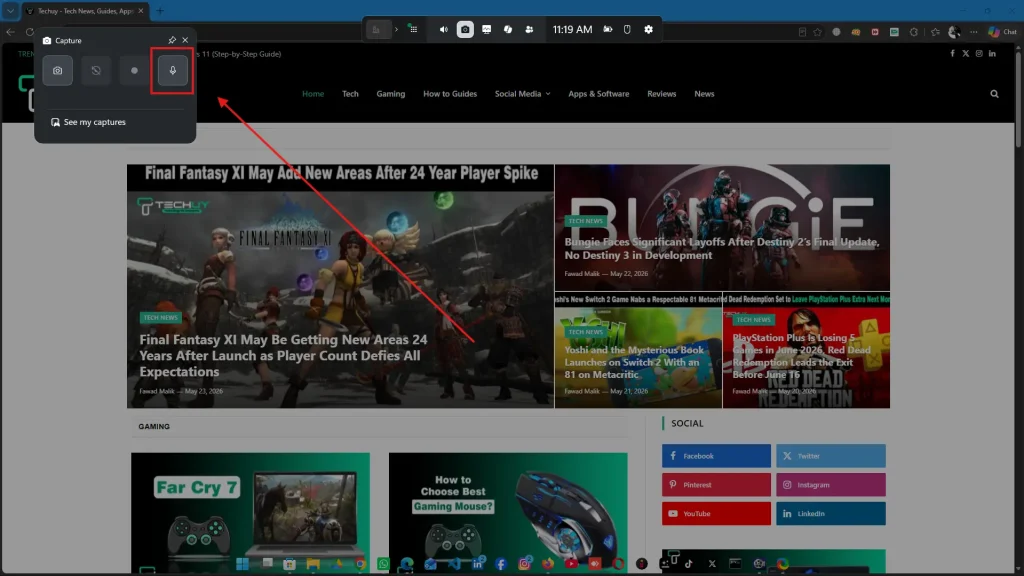Open a new browser tab
Screen dimensions: 1024x576
[160, 10]
